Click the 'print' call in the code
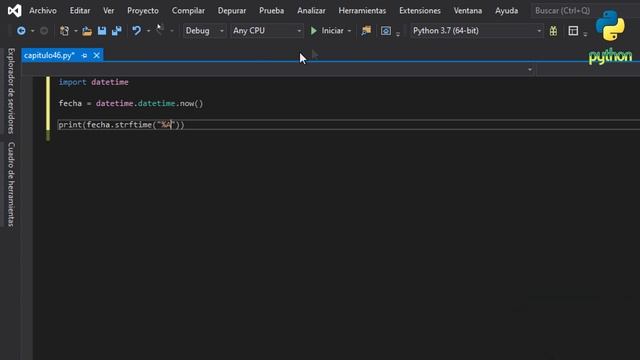Image resolution: width=640 pixels, height=360 pixels. pyautogui.click(x=70, y=124)
